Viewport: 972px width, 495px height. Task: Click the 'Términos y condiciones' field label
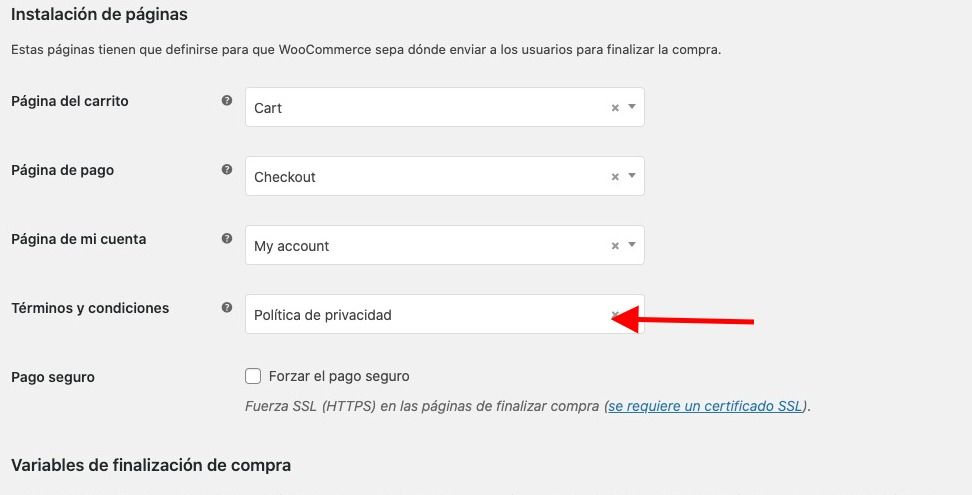[90, 309]
